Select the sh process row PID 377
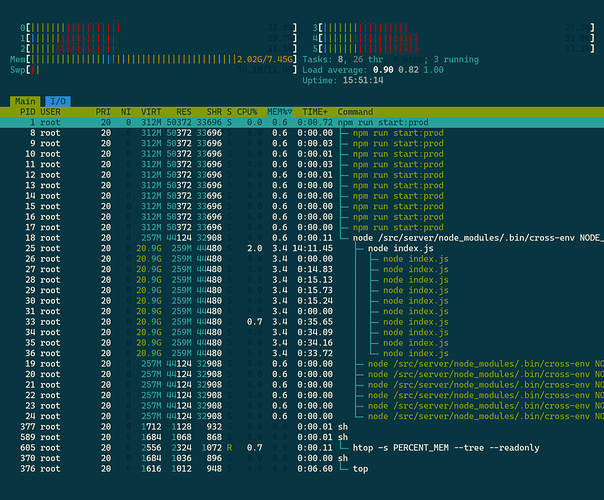The width and height of the screenshot is (604, 500). click(300, 425)
